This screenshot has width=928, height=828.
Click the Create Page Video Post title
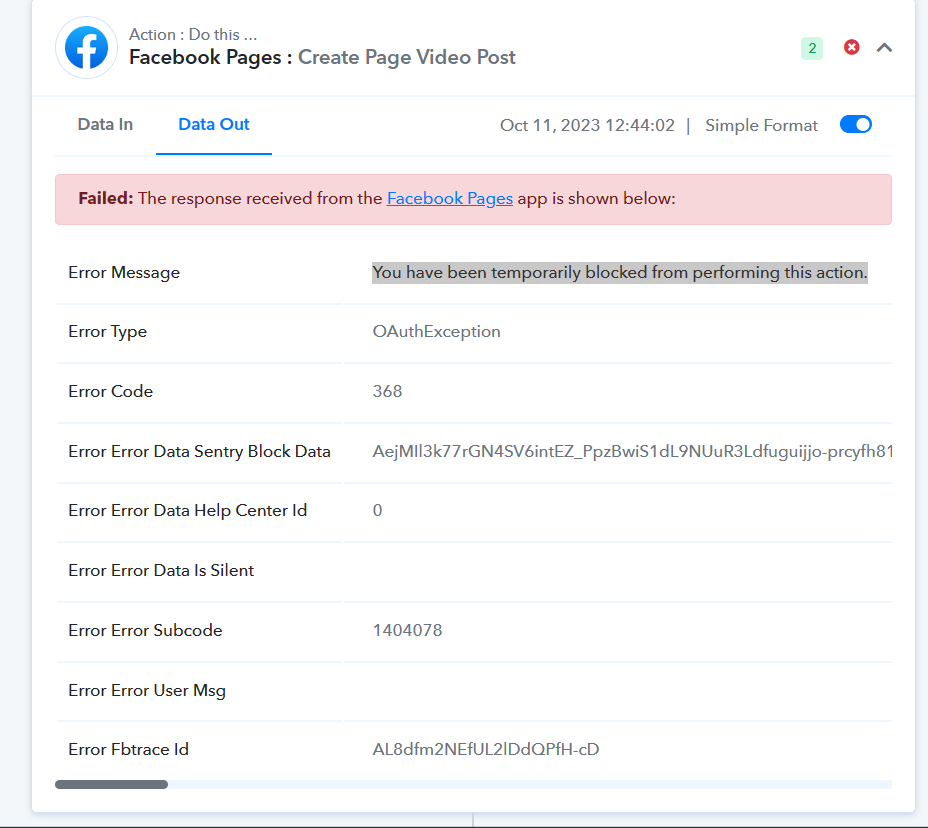(x=407, y=57)
